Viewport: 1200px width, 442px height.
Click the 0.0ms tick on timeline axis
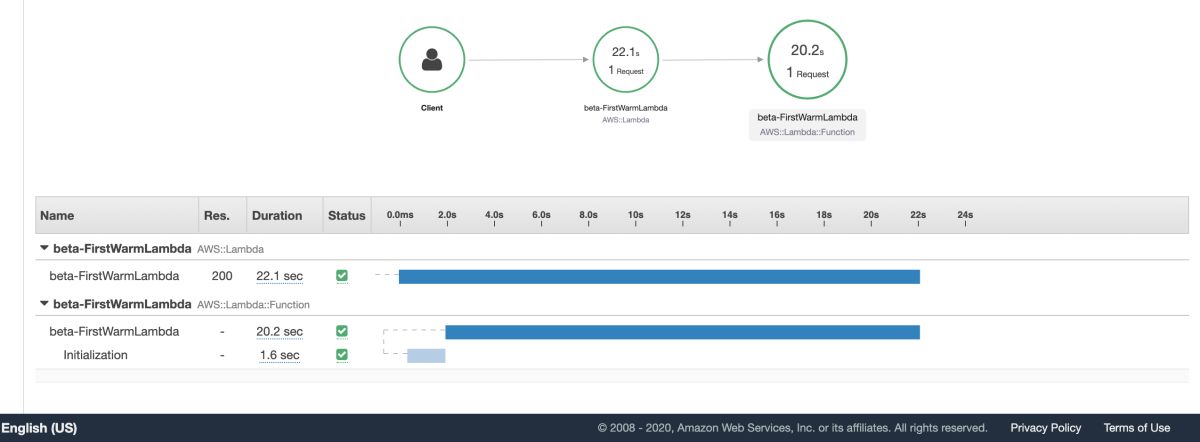(x=400, y=215)
